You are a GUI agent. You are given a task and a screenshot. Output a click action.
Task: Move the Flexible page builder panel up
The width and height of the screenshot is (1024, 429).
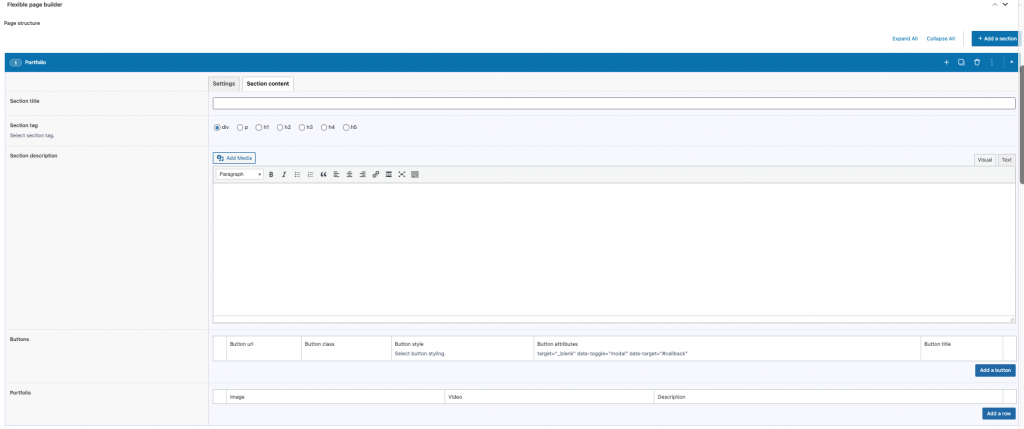point(995,5)
